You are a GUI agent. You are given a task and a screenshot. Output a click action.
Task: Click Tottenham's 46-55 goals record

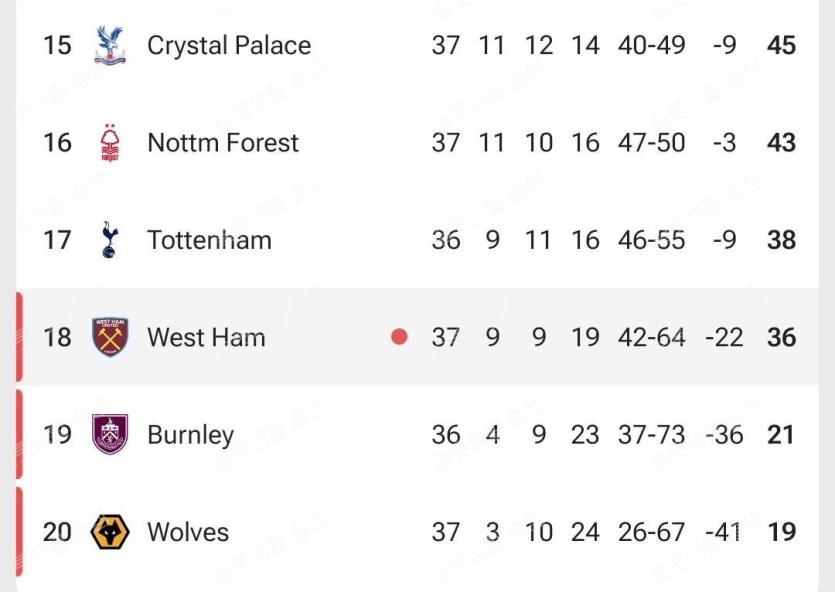point(651,240)
